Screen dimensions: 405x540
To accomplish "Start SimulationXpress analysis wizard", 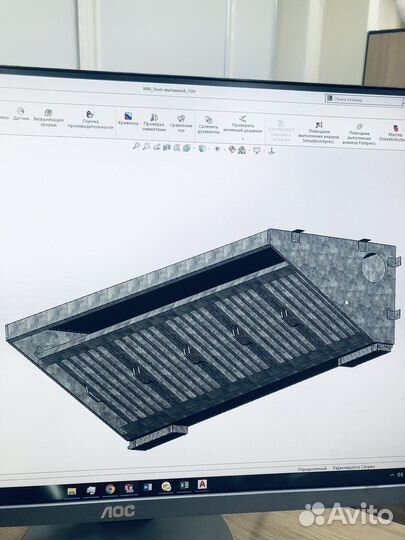I will (x=319, y=132).
